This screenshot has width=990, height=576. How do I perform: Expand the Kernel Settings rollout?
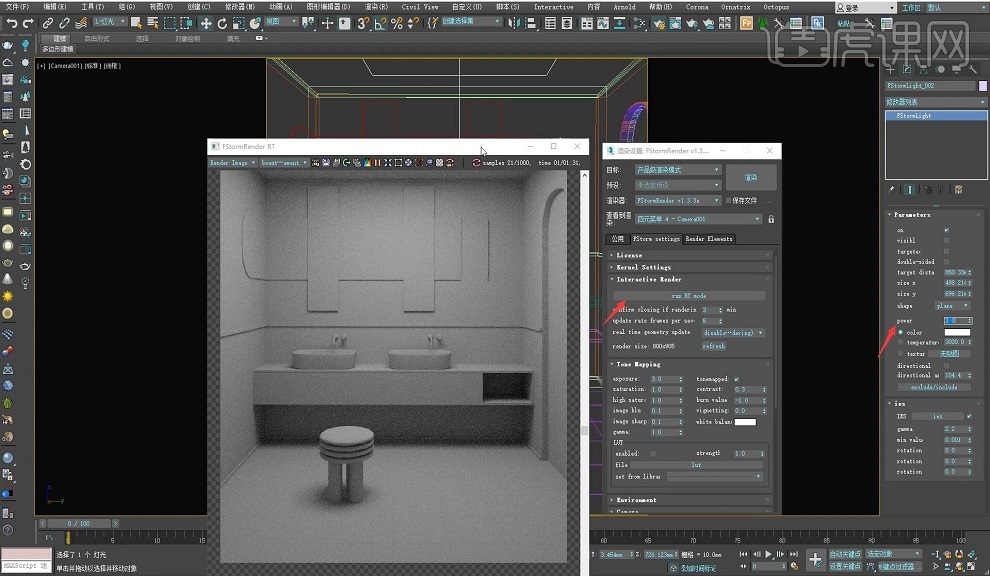tap(690, 267)
